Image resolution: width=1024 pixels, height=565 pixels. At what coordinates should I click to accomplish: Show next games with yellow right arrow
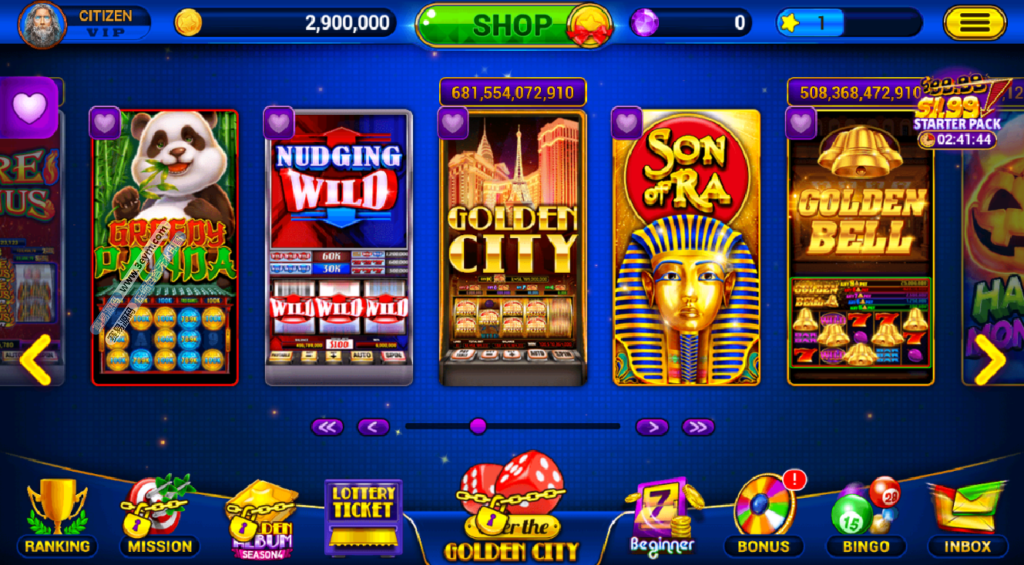tap(989, 359)
